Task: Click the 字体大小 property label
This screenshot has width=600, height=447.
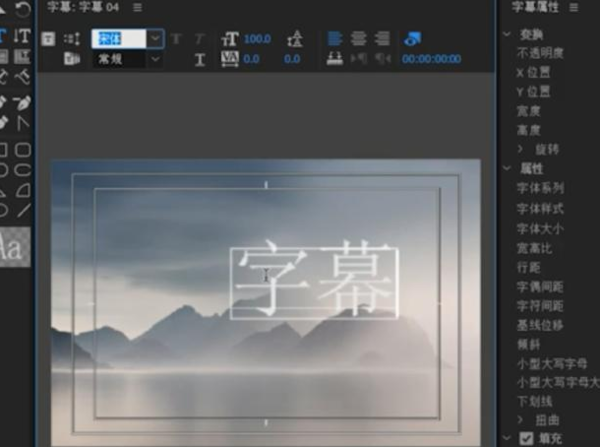Action: 540,229
